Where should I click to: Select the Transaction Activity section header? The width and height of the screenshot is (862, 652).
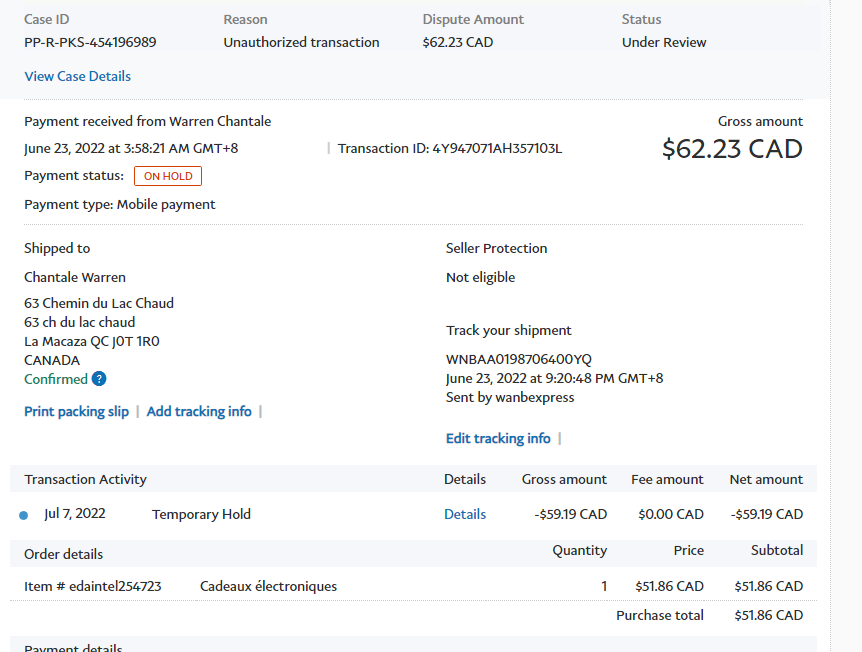tap(86, 479)
